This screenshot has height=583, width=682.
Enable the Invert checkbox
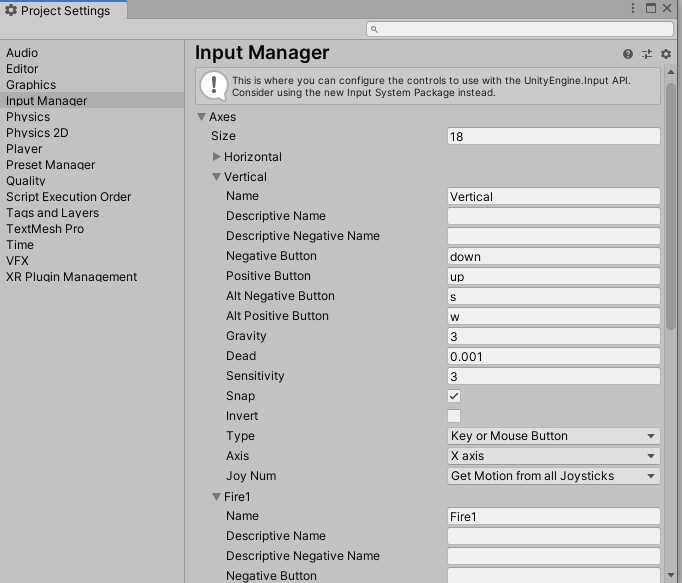pyautogui.click(x=454, y=416)
